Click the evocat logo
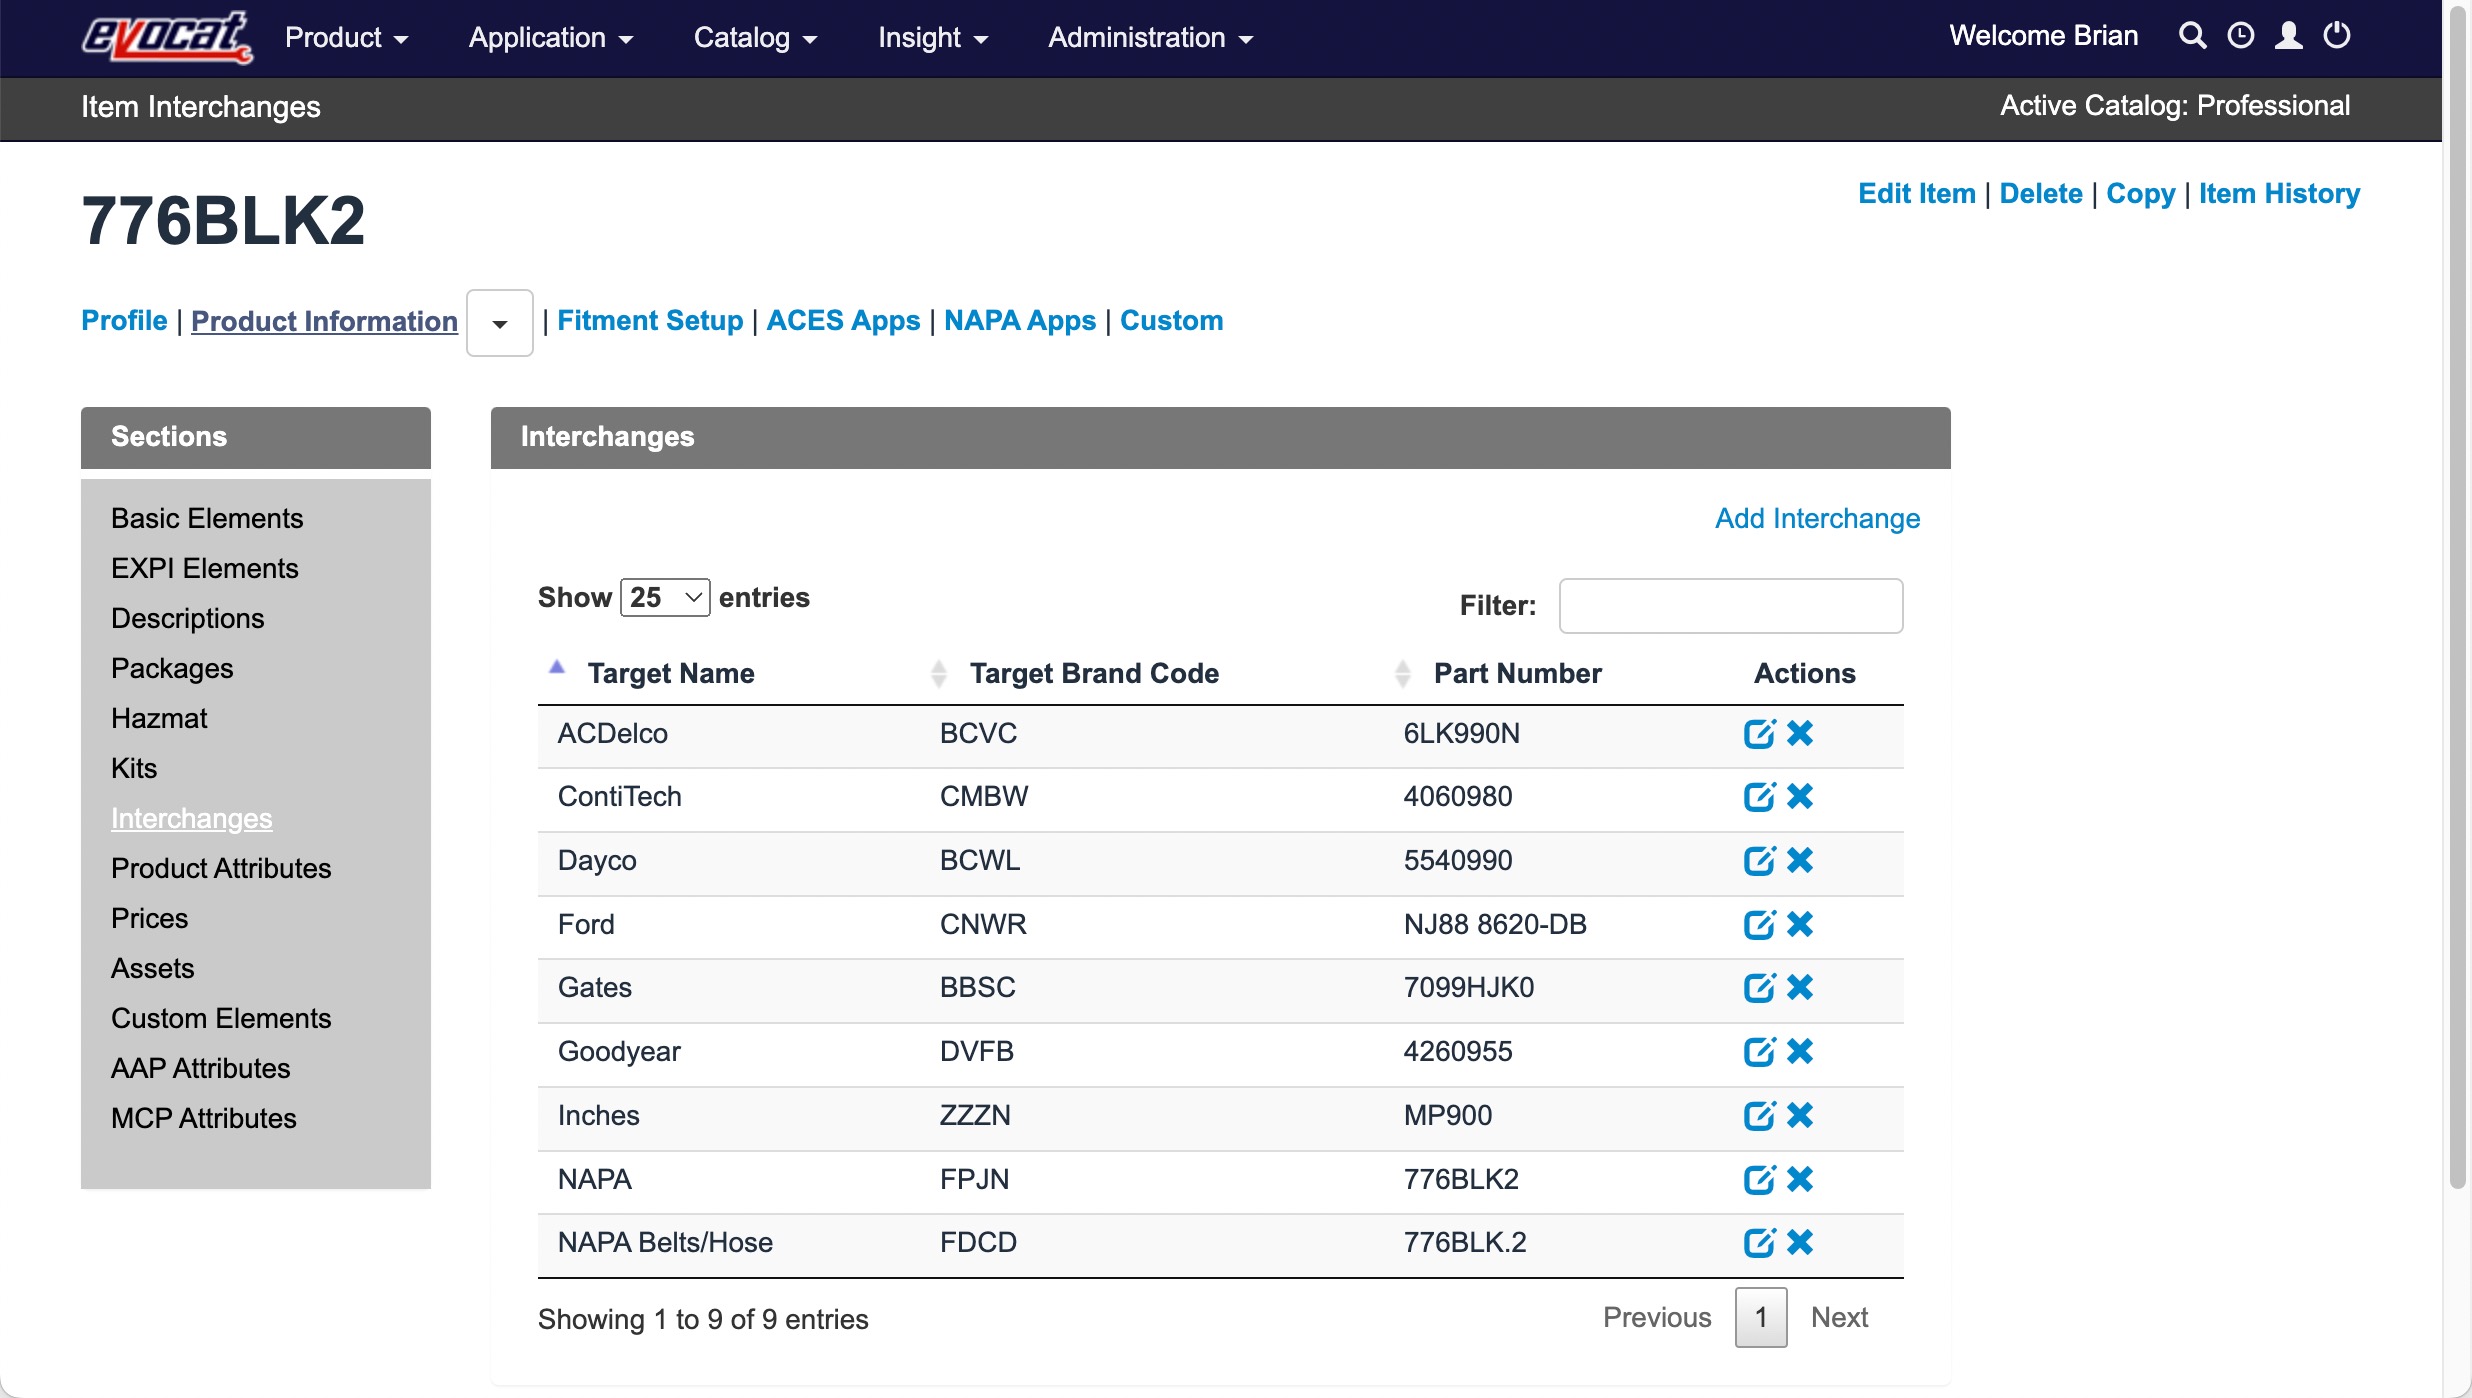The height and width of the screenshot is (1398, 2472). 166,38
